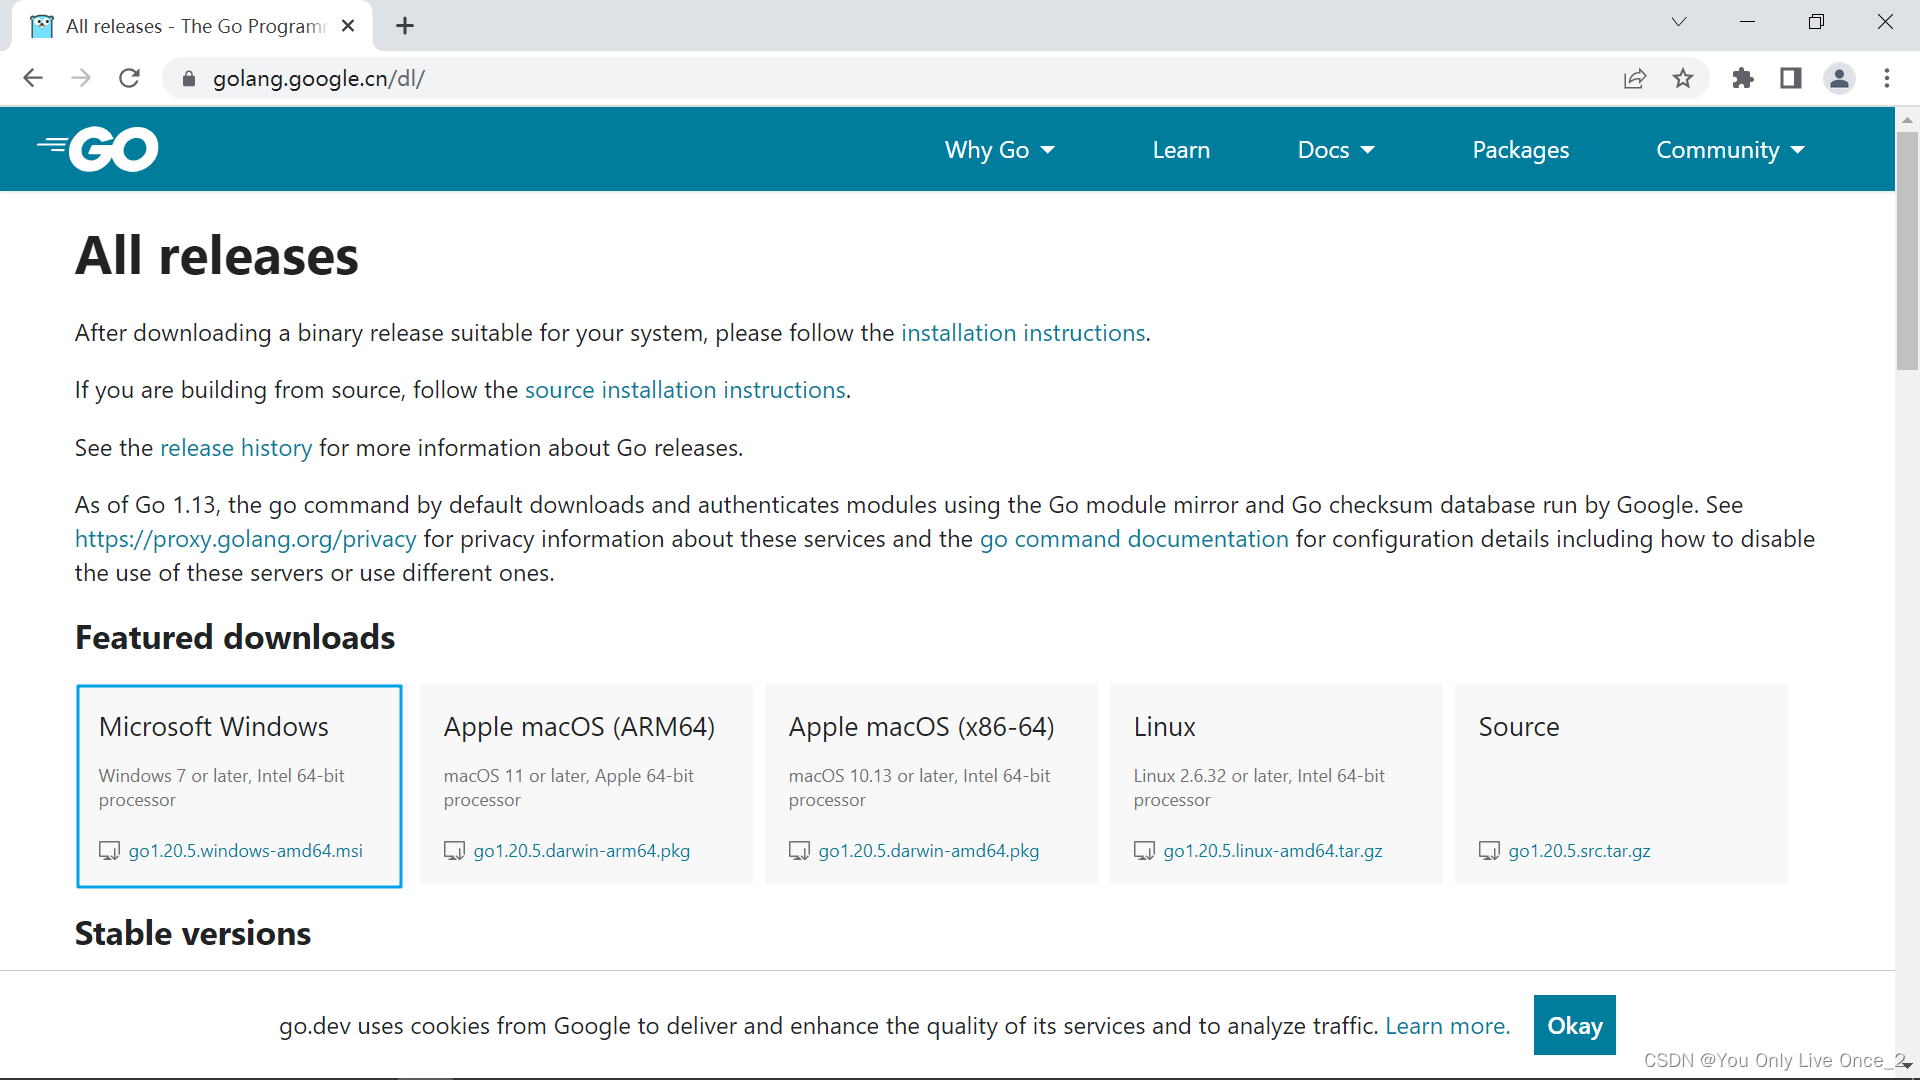This screenshot has height=1080, width=1920.
Task: Open the Learn navigation menu item
Action: (x=1182, y=149)
